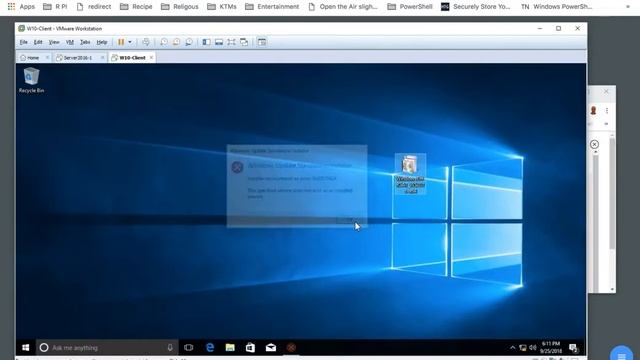Click the Windows PowerShell TN bookmark
This screenshot has width=640, height=360.
click(x=557, y=7)
